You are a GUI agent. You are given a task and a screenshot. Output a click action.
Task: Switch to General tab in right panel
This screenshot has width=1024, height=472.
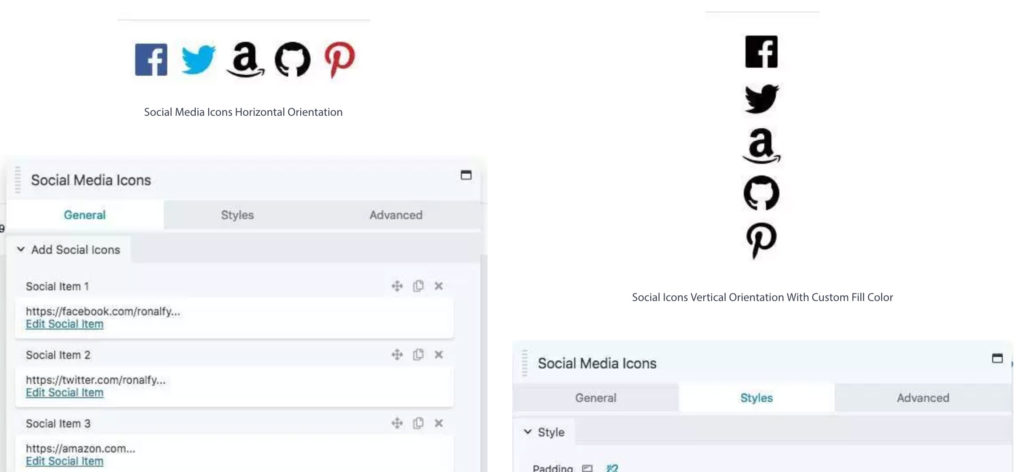pyautogui.click(x=596, y=398)
